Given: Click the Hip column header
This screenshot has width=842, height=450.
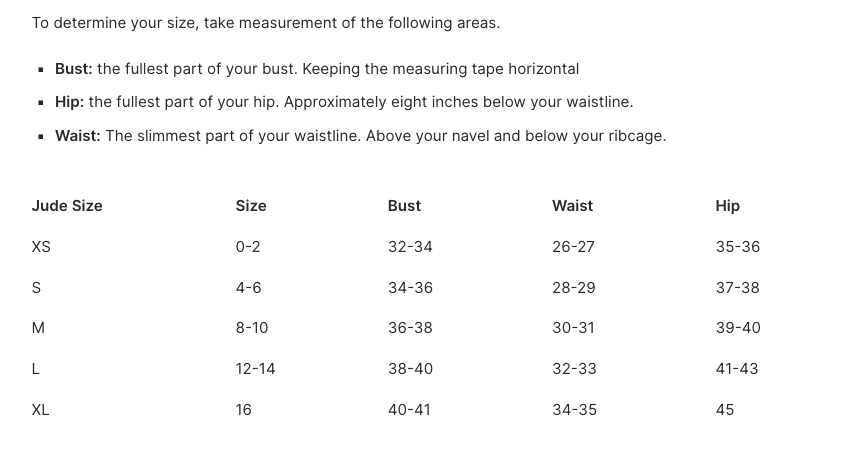Looking at the screenshot, I should click(728, 206).
